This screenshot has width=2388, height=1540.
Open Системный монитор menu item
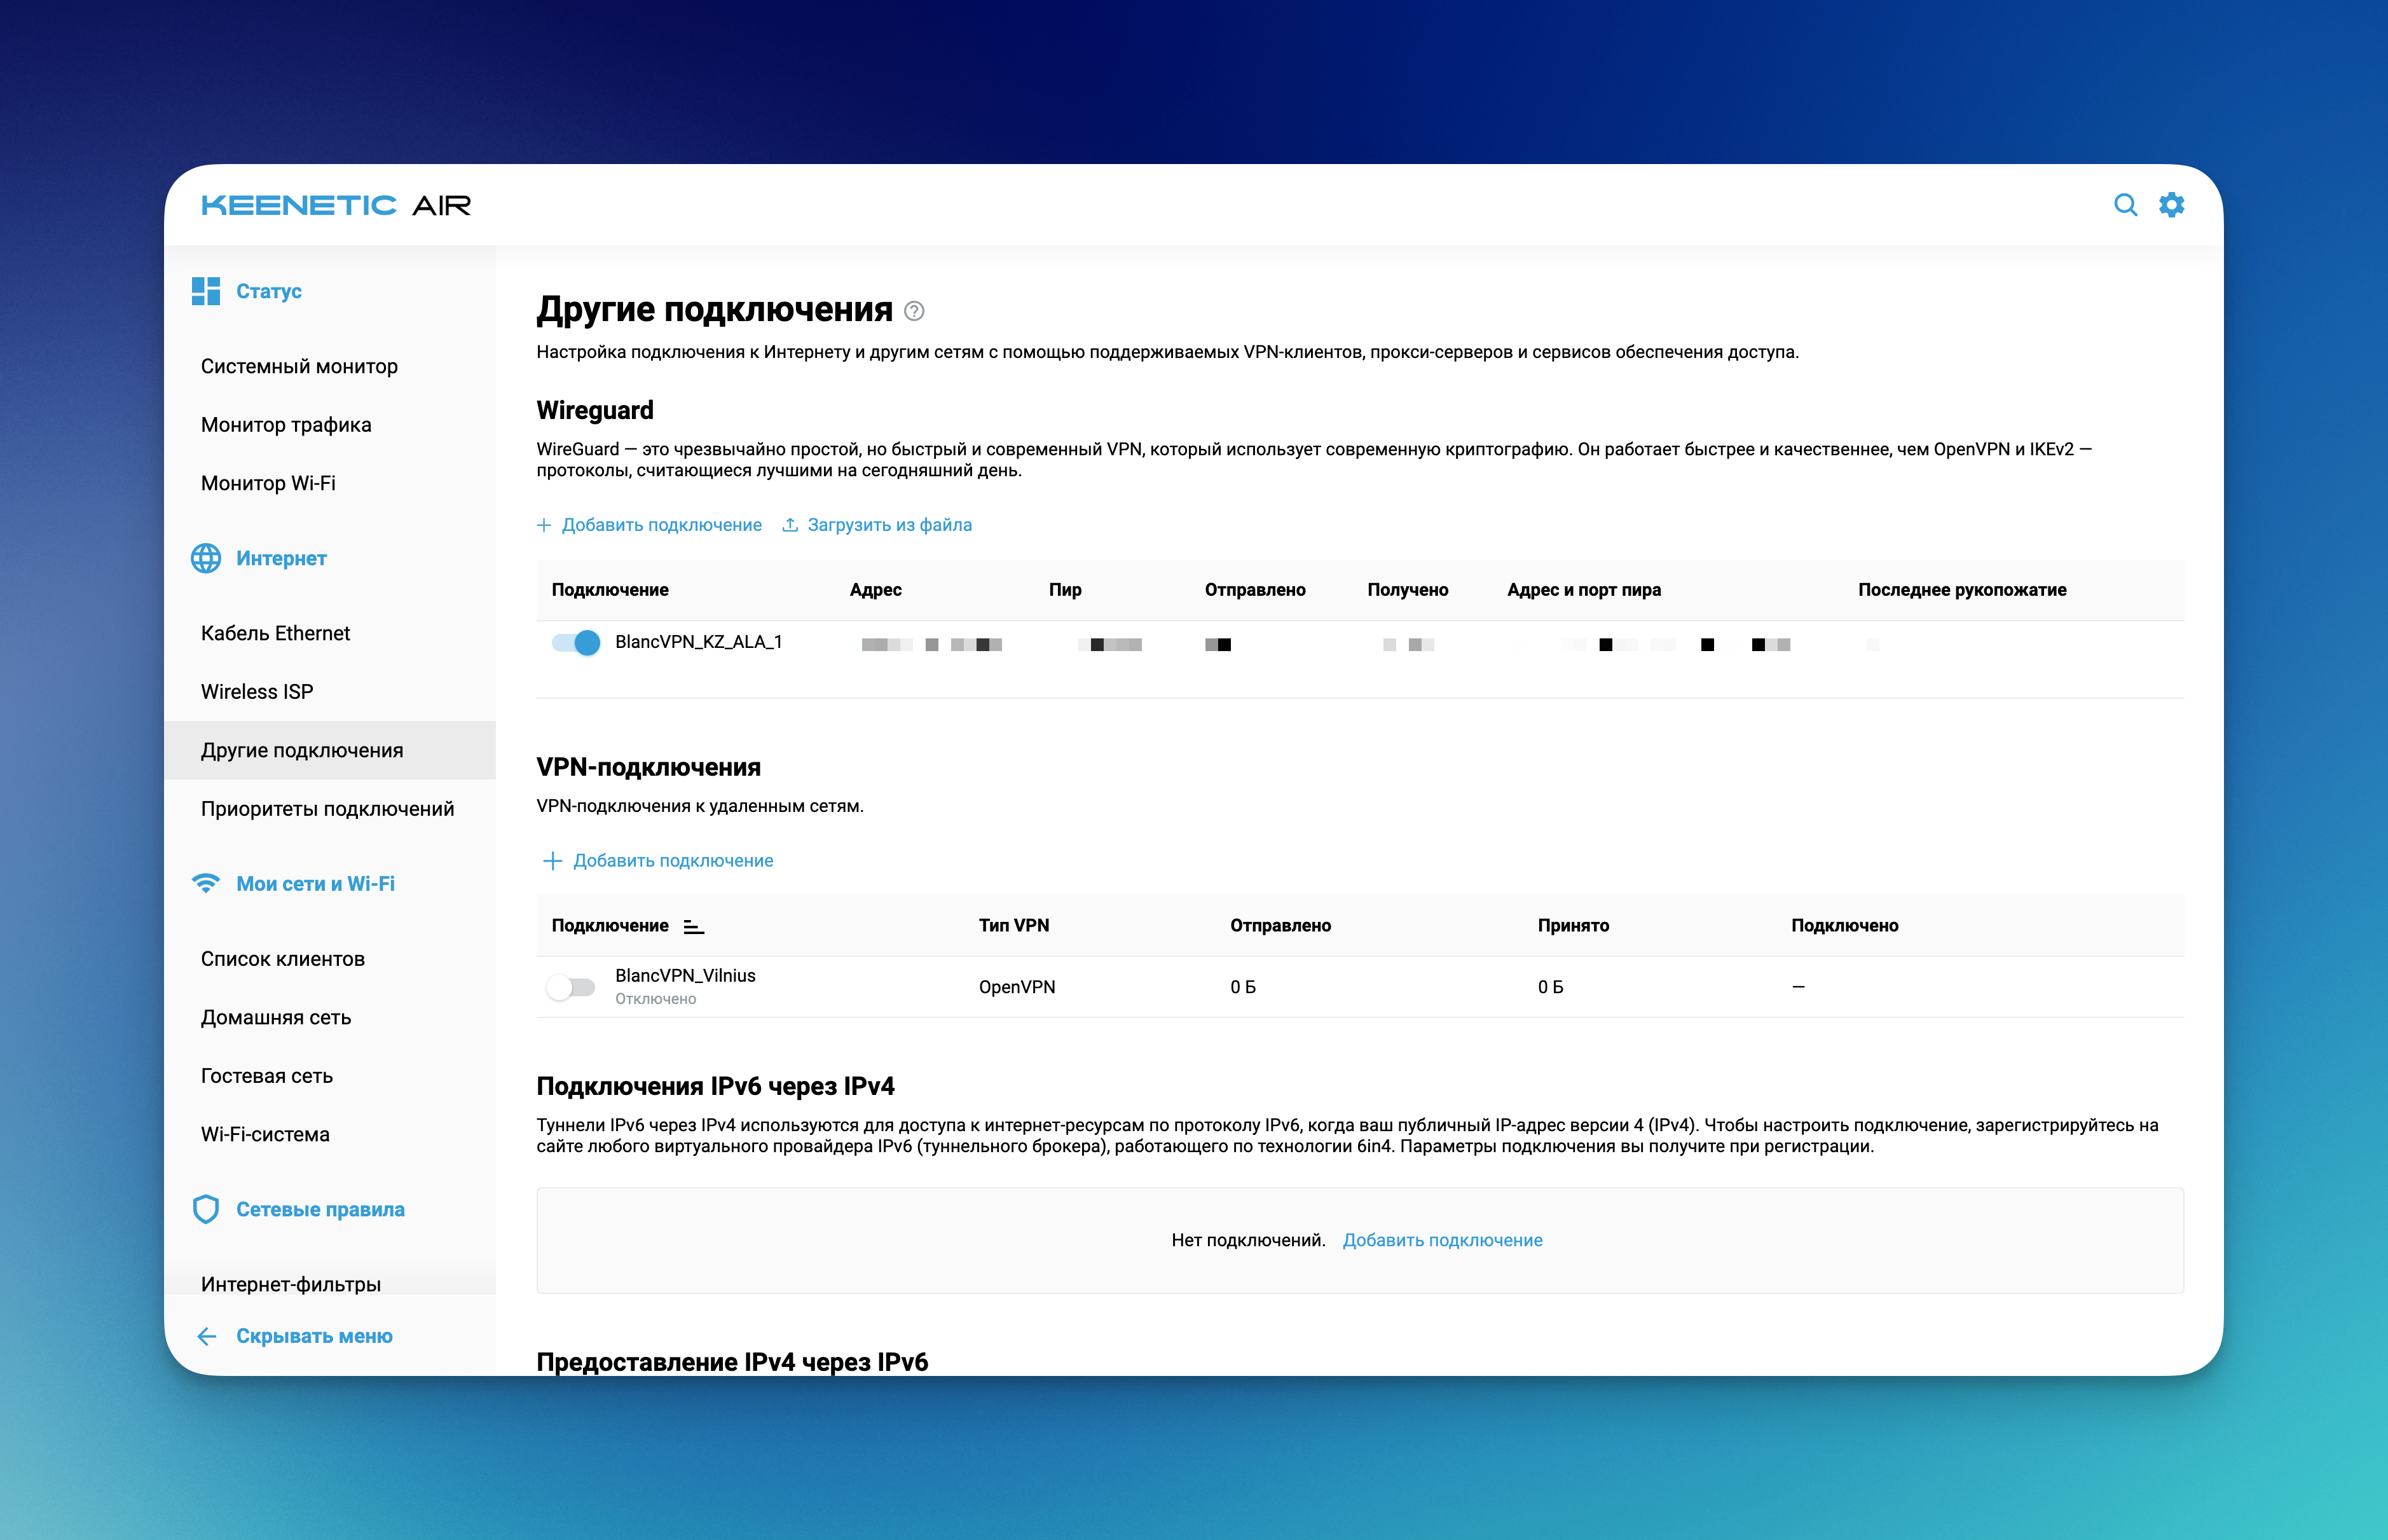[299, 366]
